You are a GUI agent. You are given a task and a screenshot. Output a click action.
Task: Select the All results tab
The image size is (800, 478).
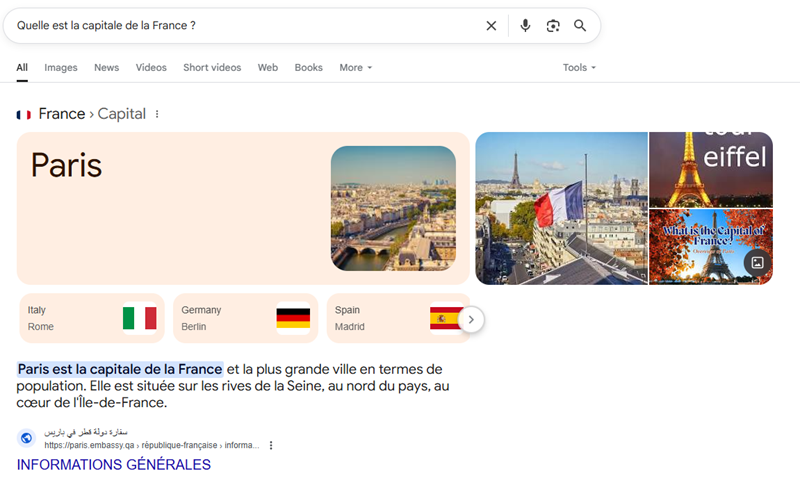pos(22,67)
